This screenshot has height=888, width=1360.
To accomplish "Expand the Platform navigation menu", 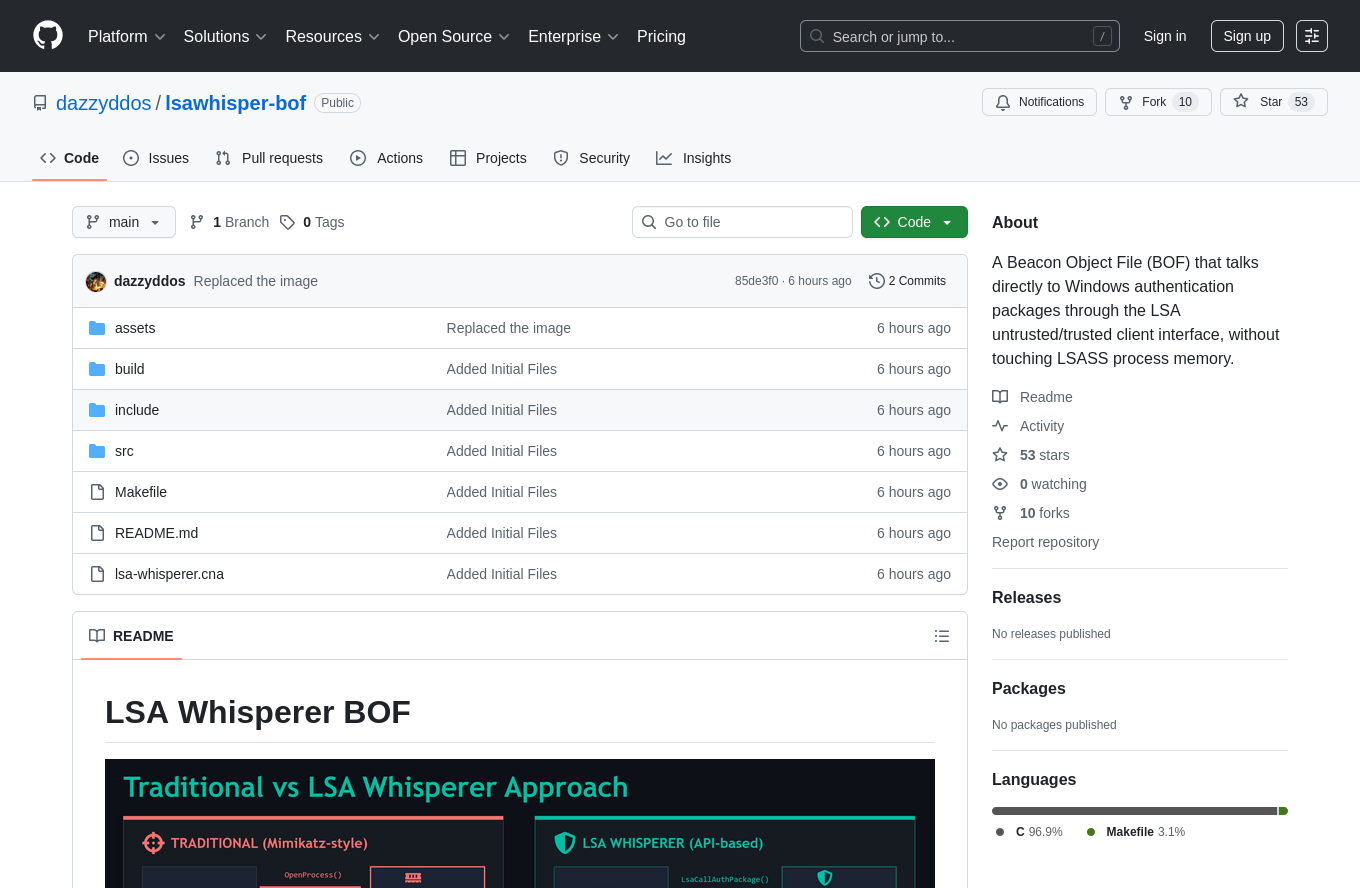I will coord(127,37).
